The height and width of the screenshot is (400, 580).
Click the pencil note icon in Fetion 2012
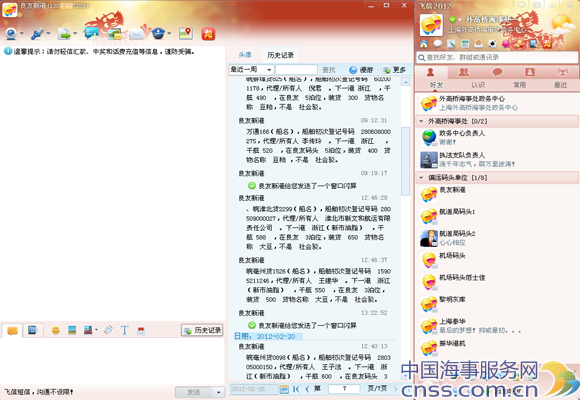(451, 44)
